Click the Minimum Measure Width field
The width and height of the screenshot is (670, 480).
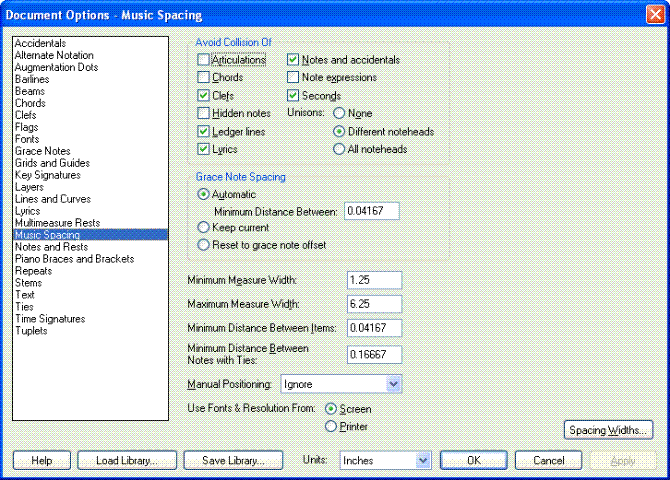point(374,280)
